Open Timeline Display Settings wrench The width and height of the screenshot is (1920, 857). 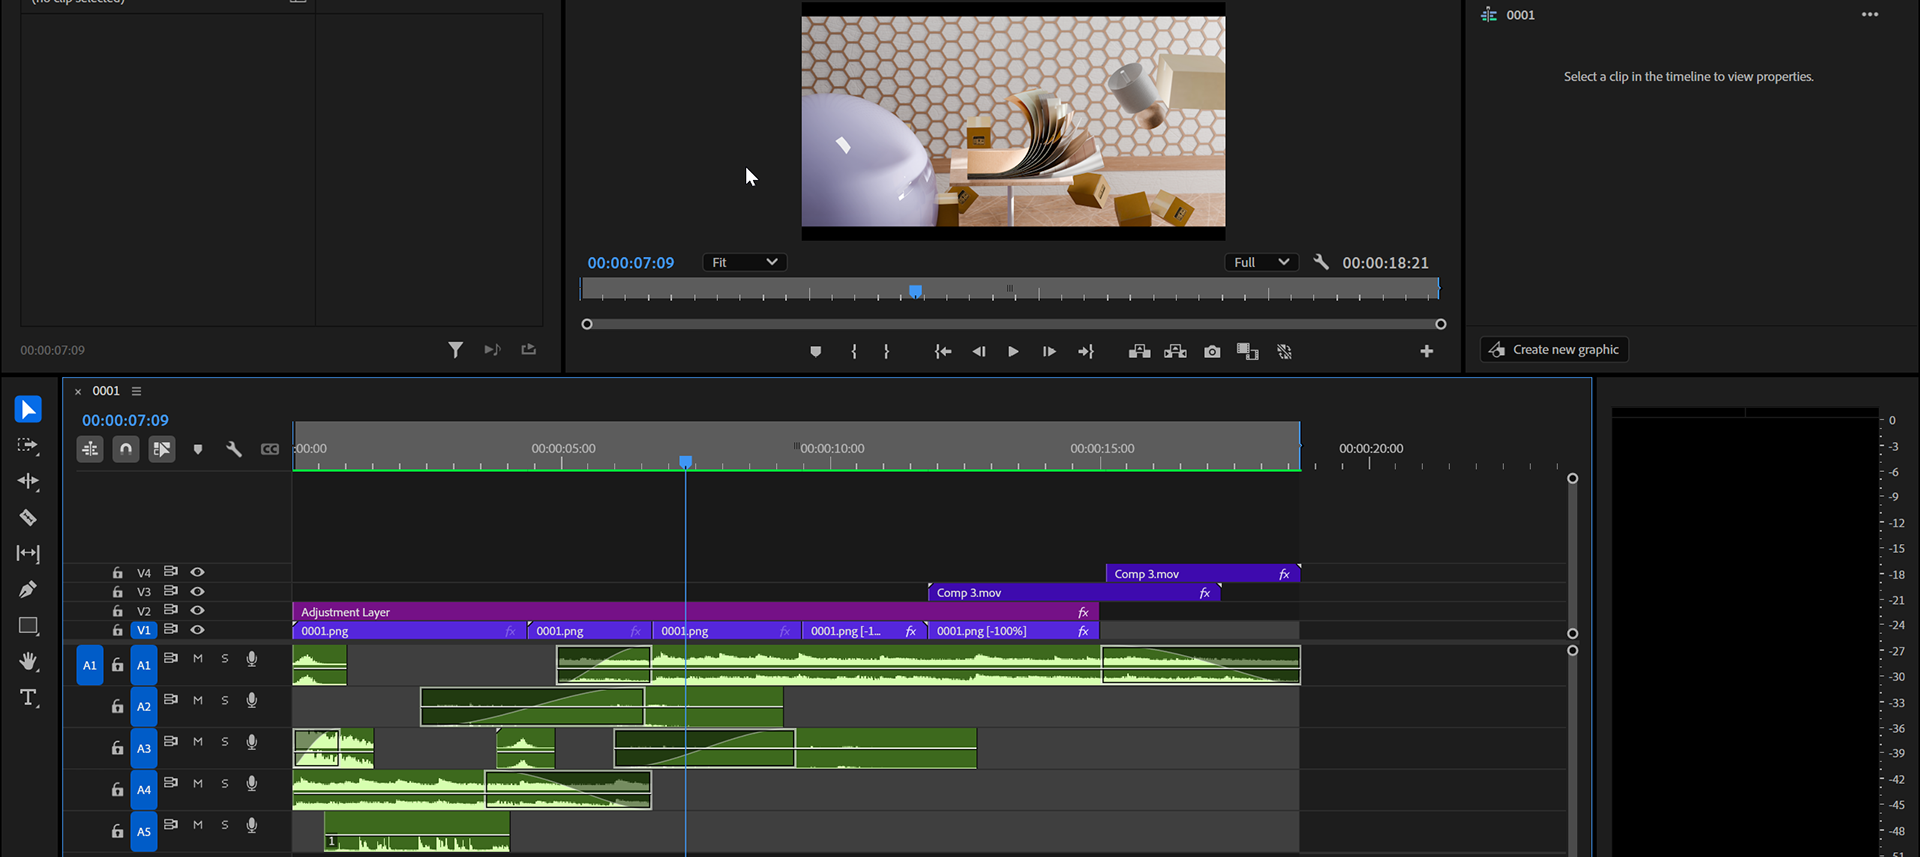click(x=234, y=449)
